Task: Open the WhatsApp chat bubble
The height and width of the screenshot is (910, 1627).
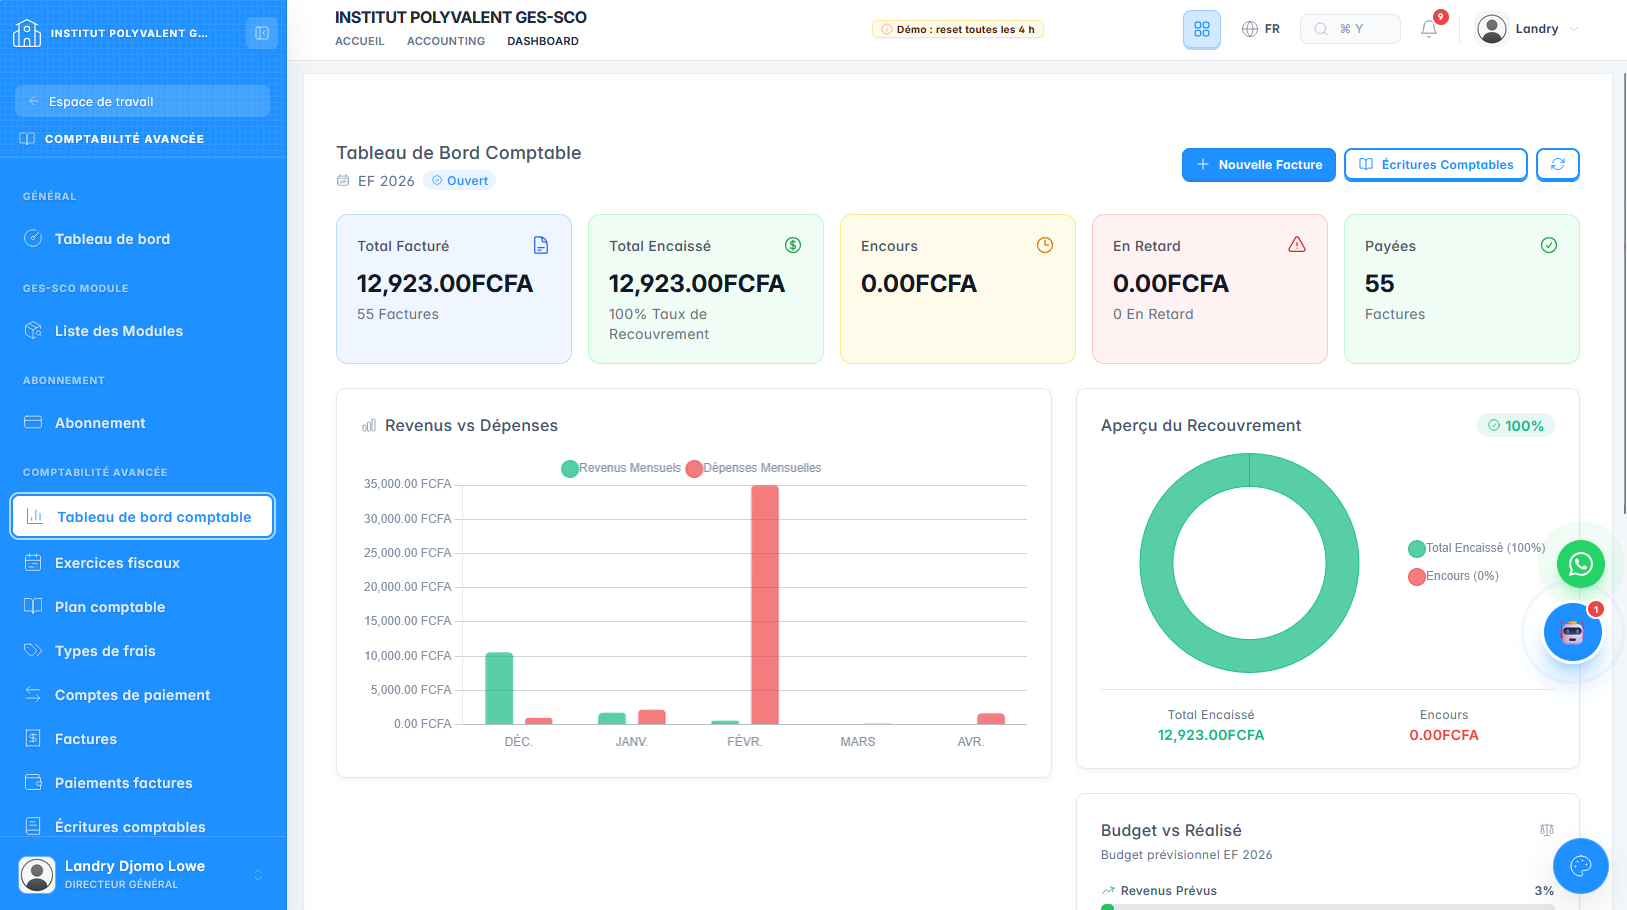Action: 1581,565
